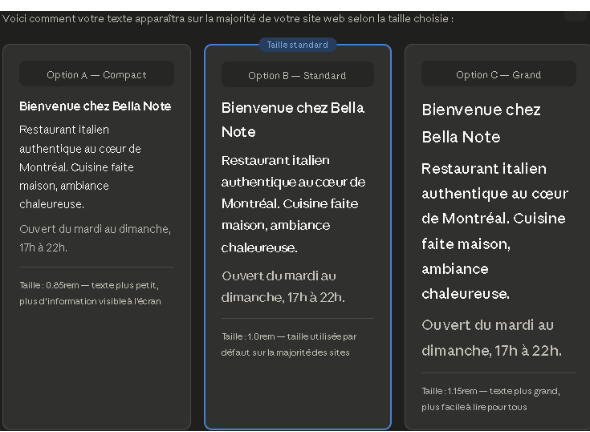Click the Bienvenue chez Bella Note heading in the Compact card
This screenshot has width=590, height=432.
95,106
